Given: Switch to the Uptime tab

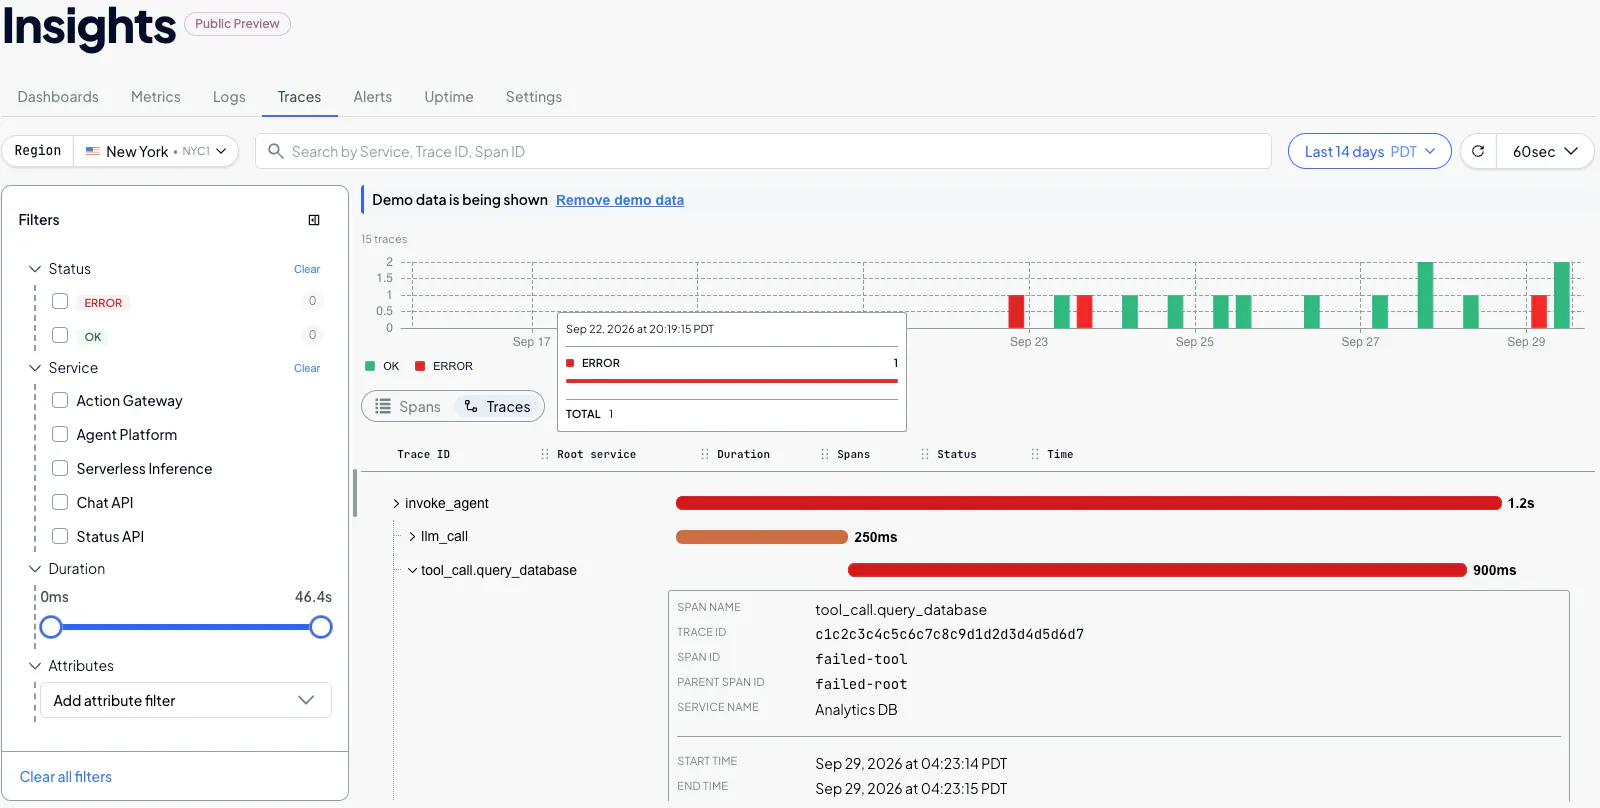Looking at the screenshot, I should pos(449,97).
